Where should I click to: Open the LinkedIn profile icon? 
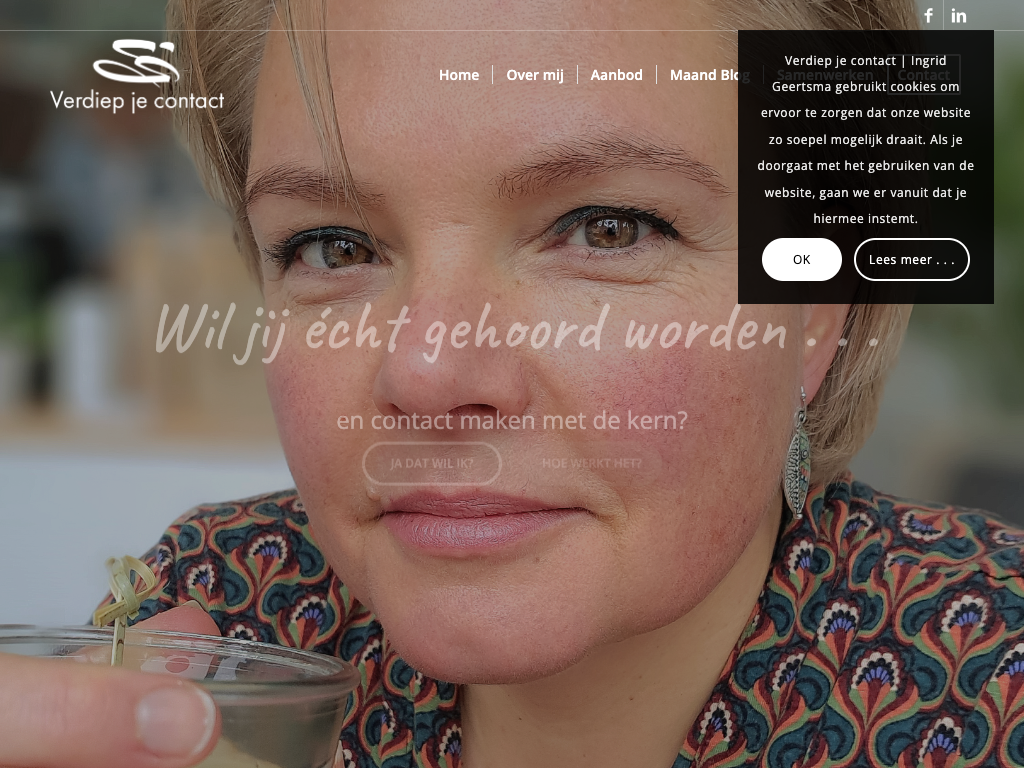pyautogui.click(x=958, y=15)
